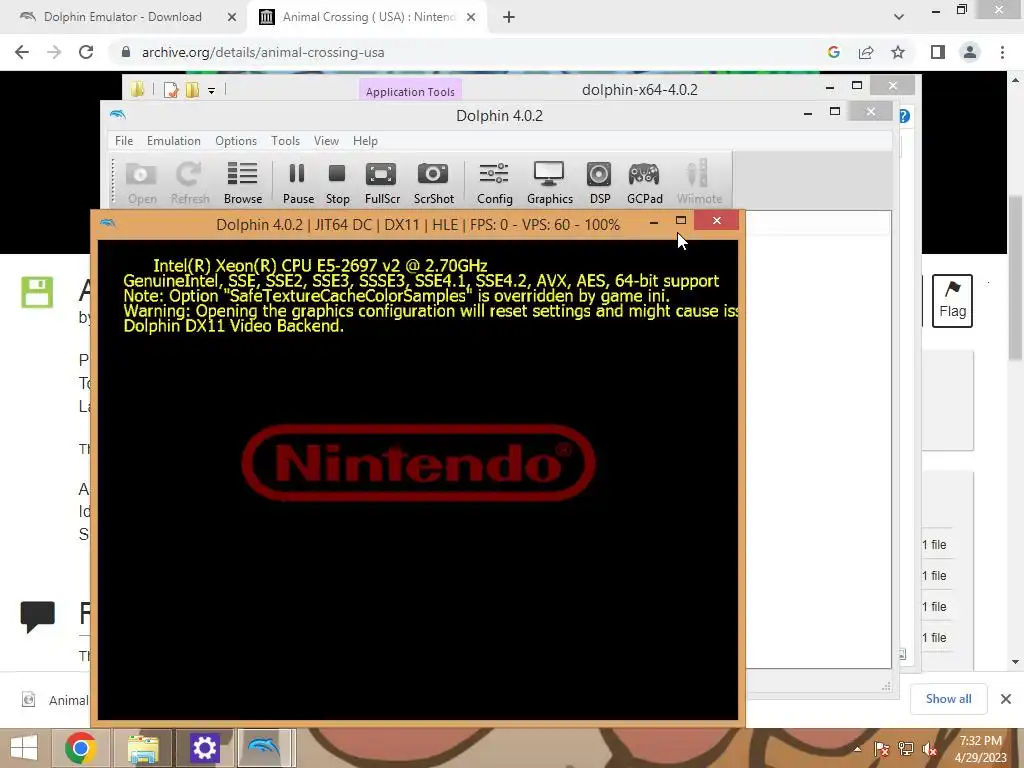This screenshot has width=1024, height=768.
Task: Stop the running game
Action: tap(338, 183)
